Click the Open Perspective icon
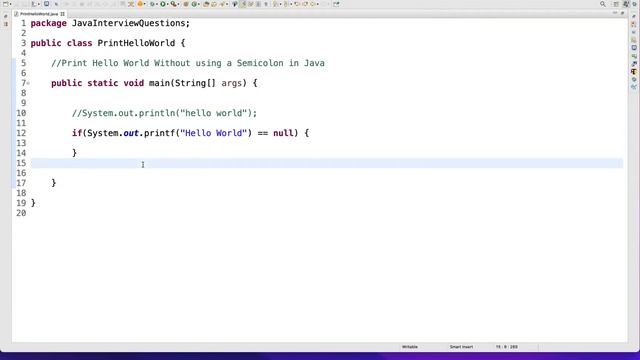Image resolution: width=640 pixels, height=360 pixels. point(616,4)
